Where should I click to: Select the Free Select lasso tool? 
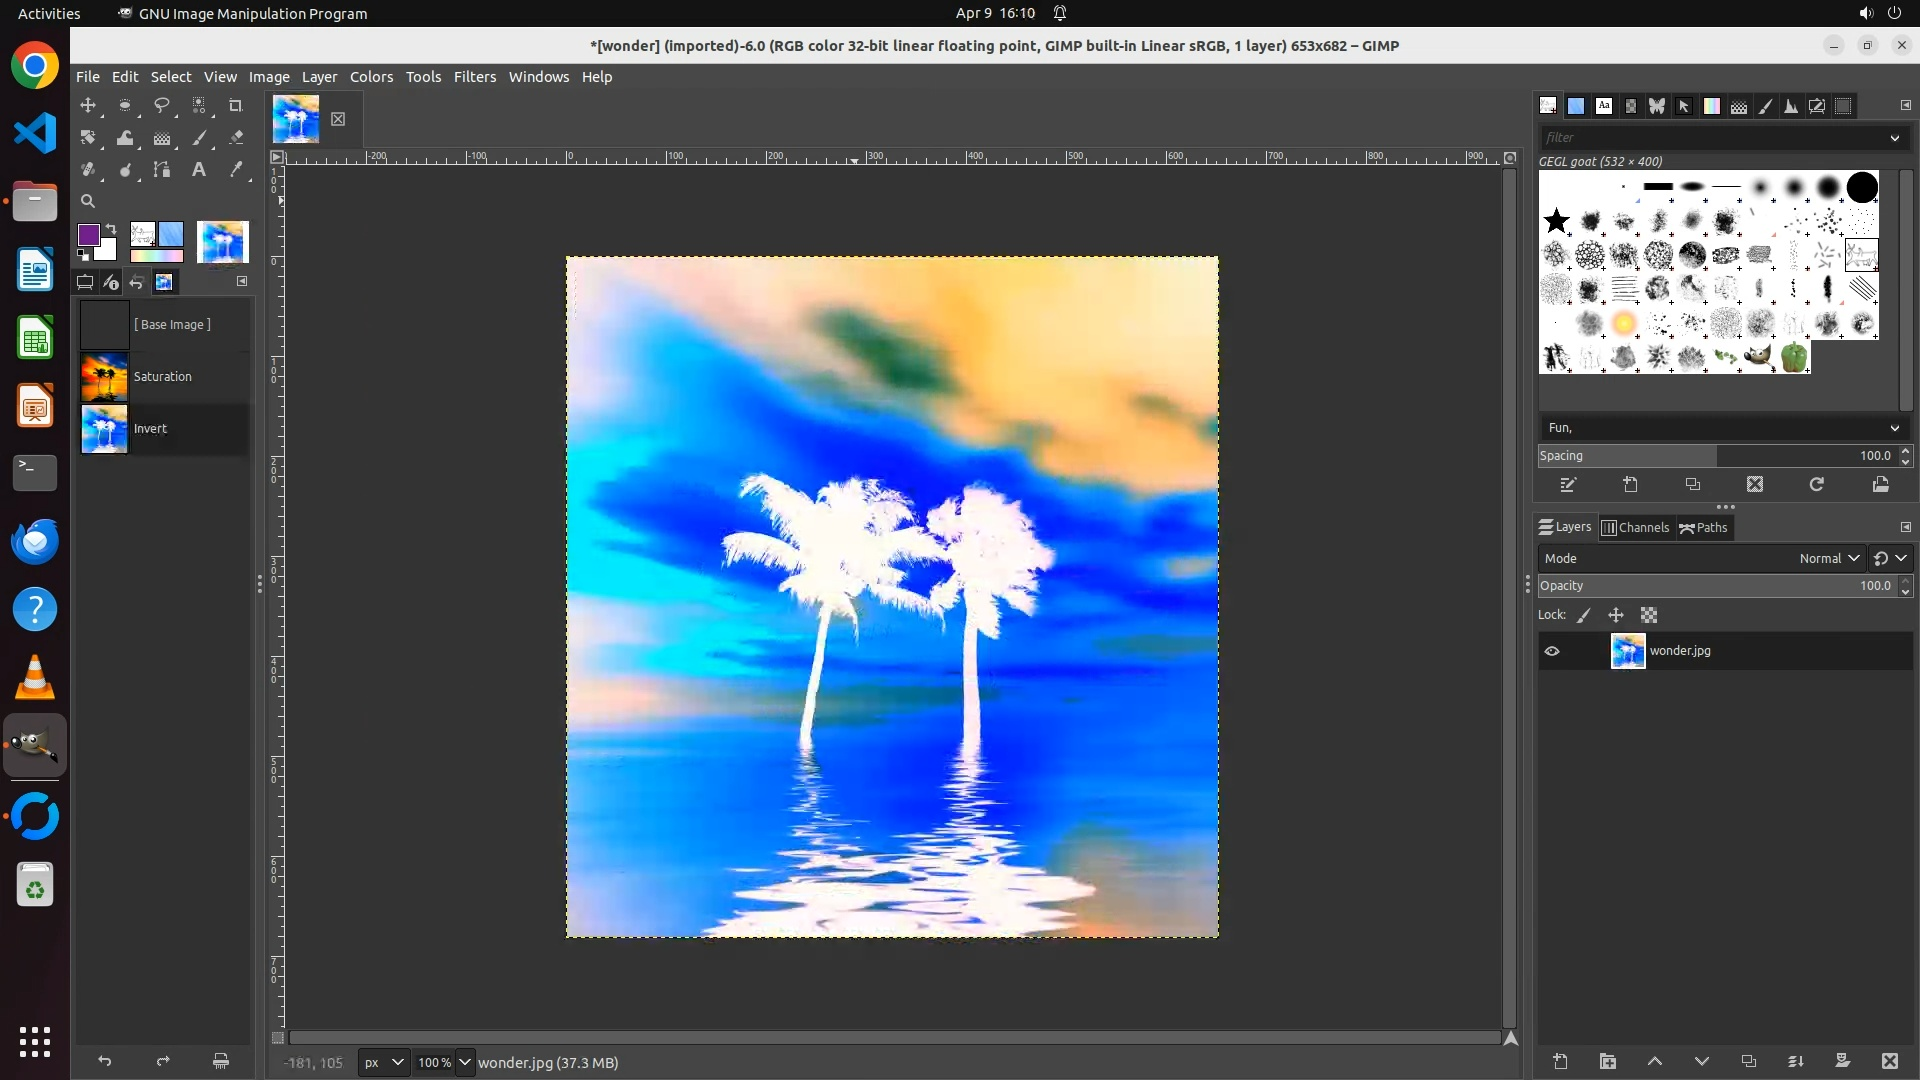162,105
